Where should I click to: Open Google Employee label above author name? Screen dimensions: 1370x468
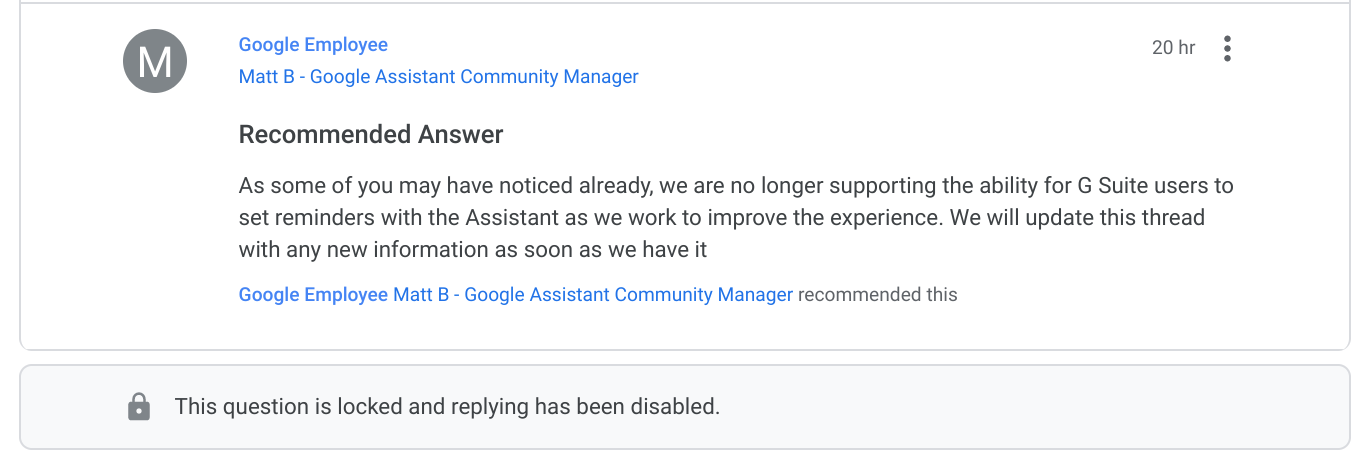point(313,45)
